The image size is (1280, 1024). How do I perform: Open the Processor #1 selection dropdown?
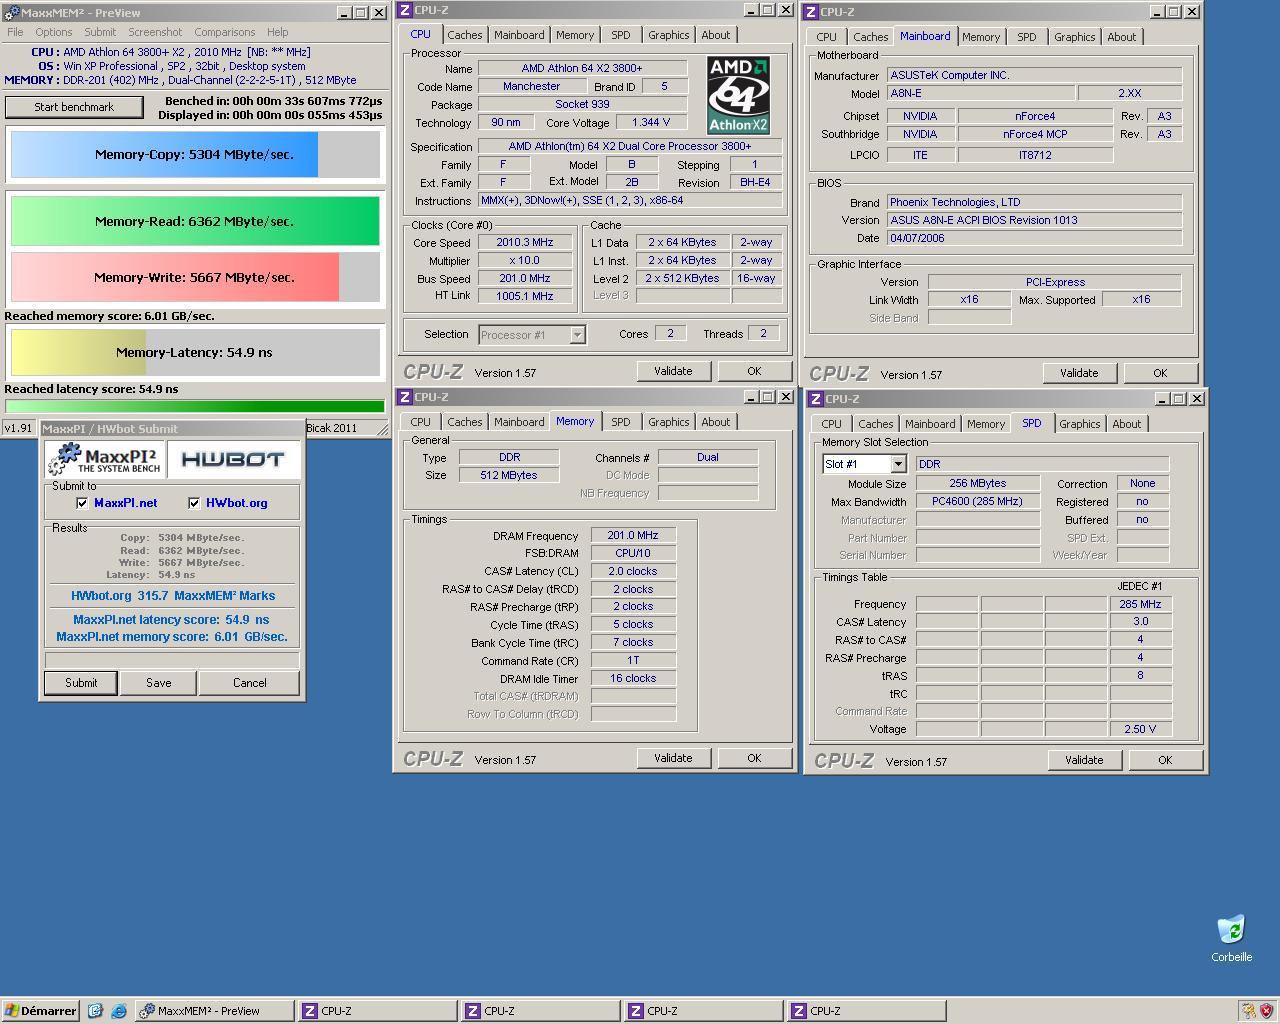tap(577, 335)
